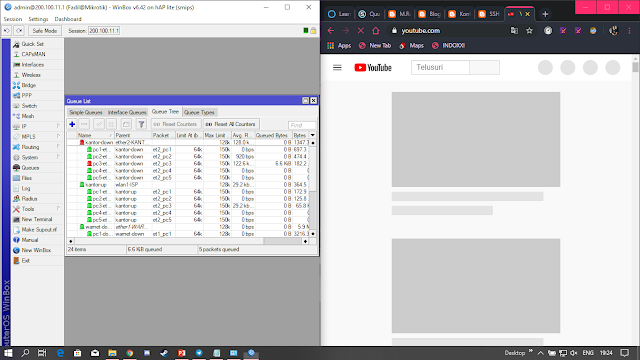Open New Tab bookmark in Chrome
This screenshot has width=640, height=360.
pyautogui.click(x=375, y=45)
